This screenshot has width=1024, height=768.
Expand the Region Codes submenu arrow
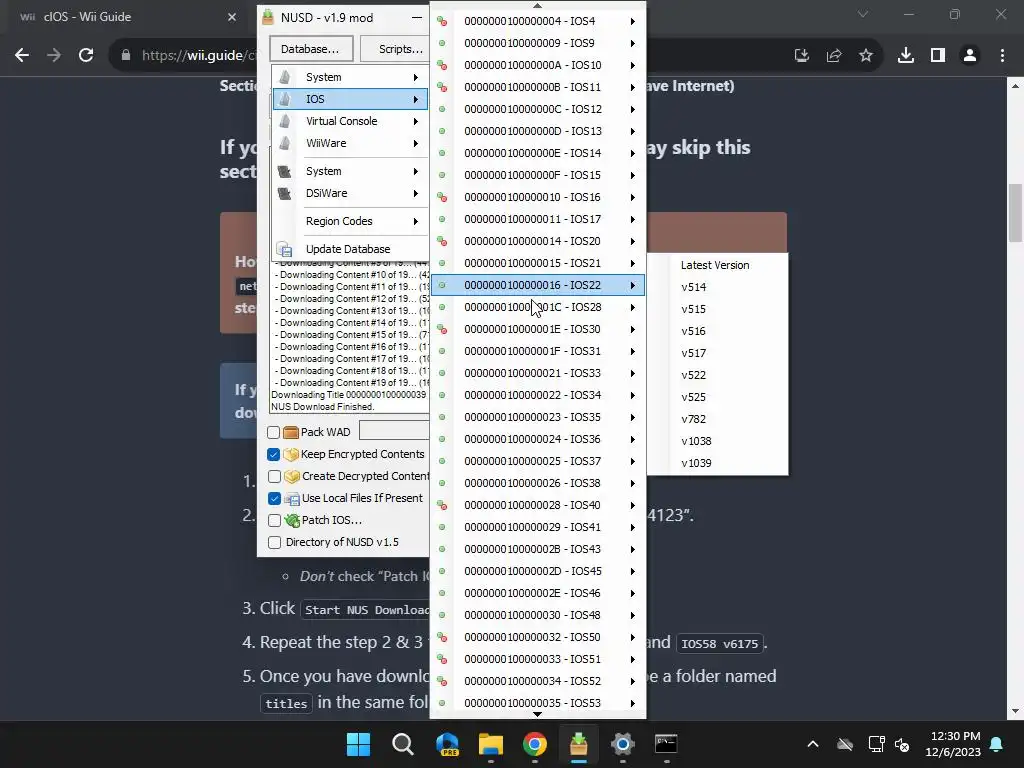tap(415, 221)
